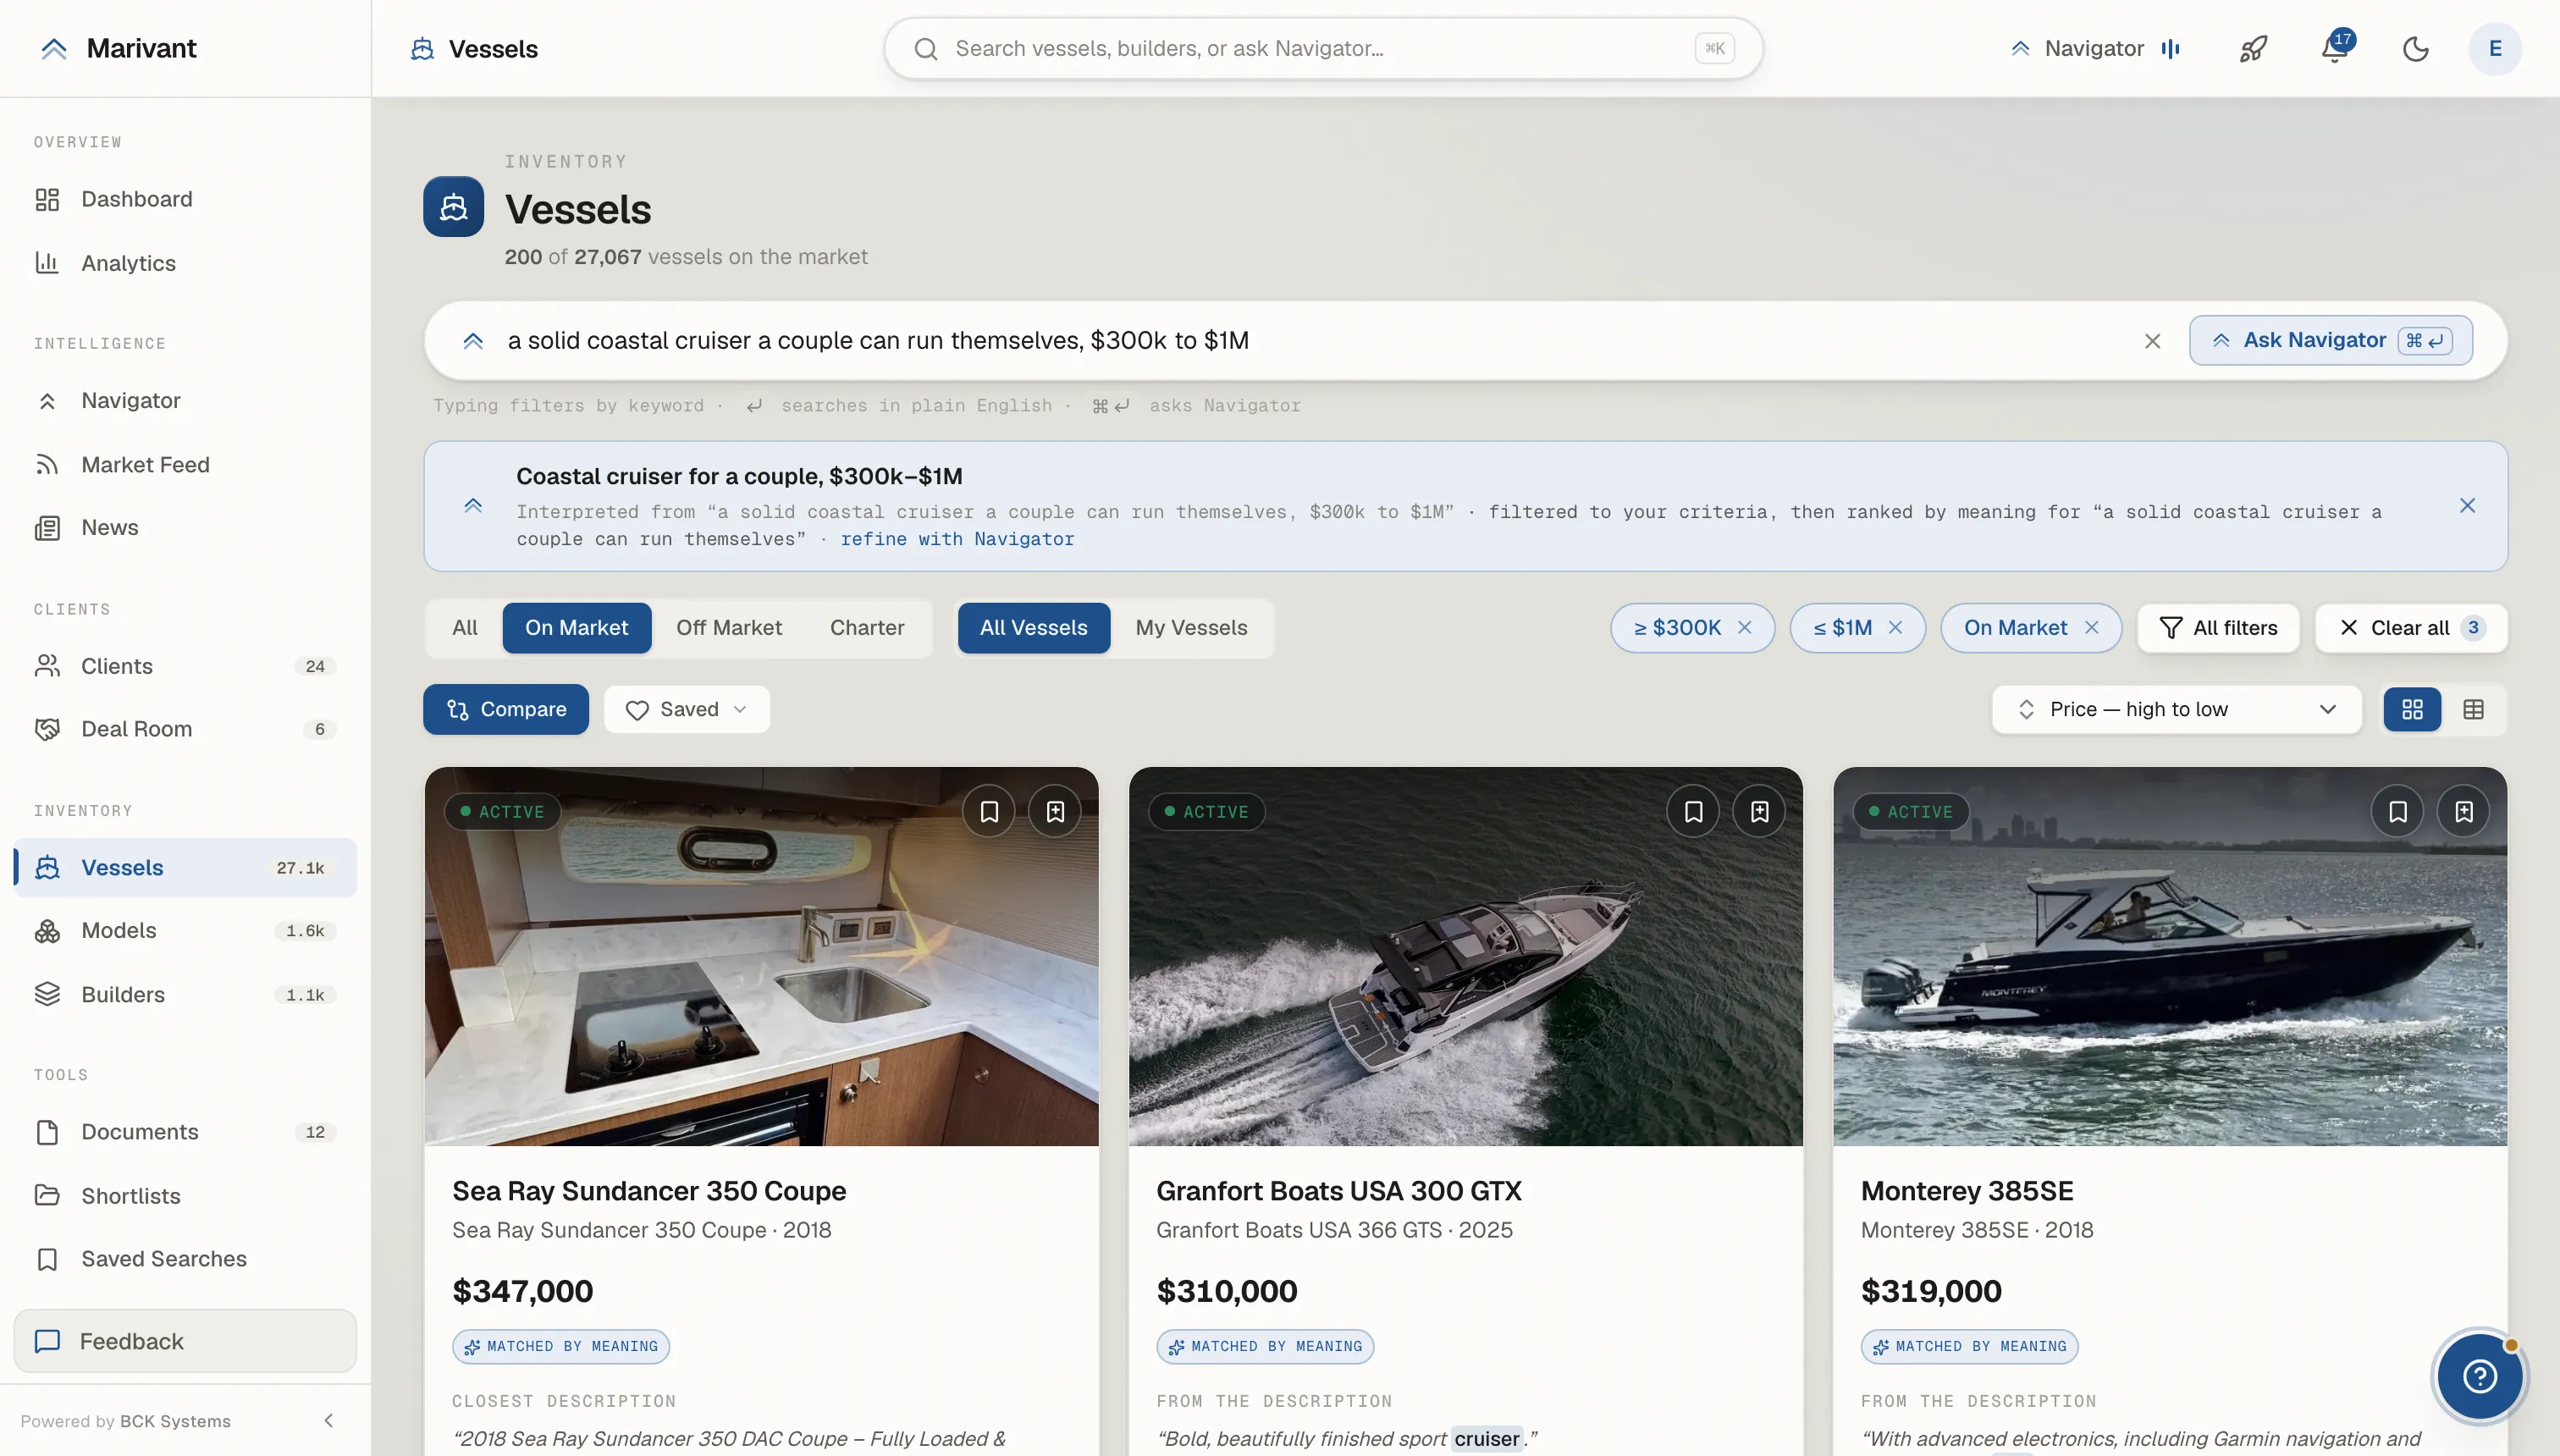The height and width of the screenshot is (1456, 2560).
Task: Add Granfort 300 GTX to shortlist
Action: pyautogui.click(x=1759, y=812)
